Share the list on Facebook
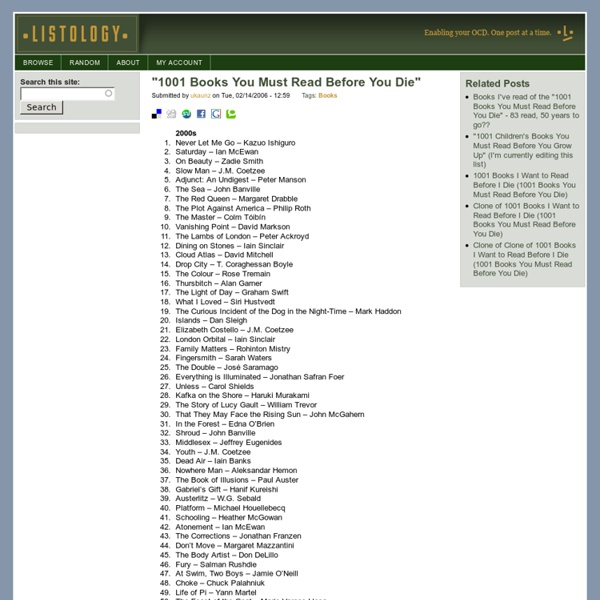 201,114
